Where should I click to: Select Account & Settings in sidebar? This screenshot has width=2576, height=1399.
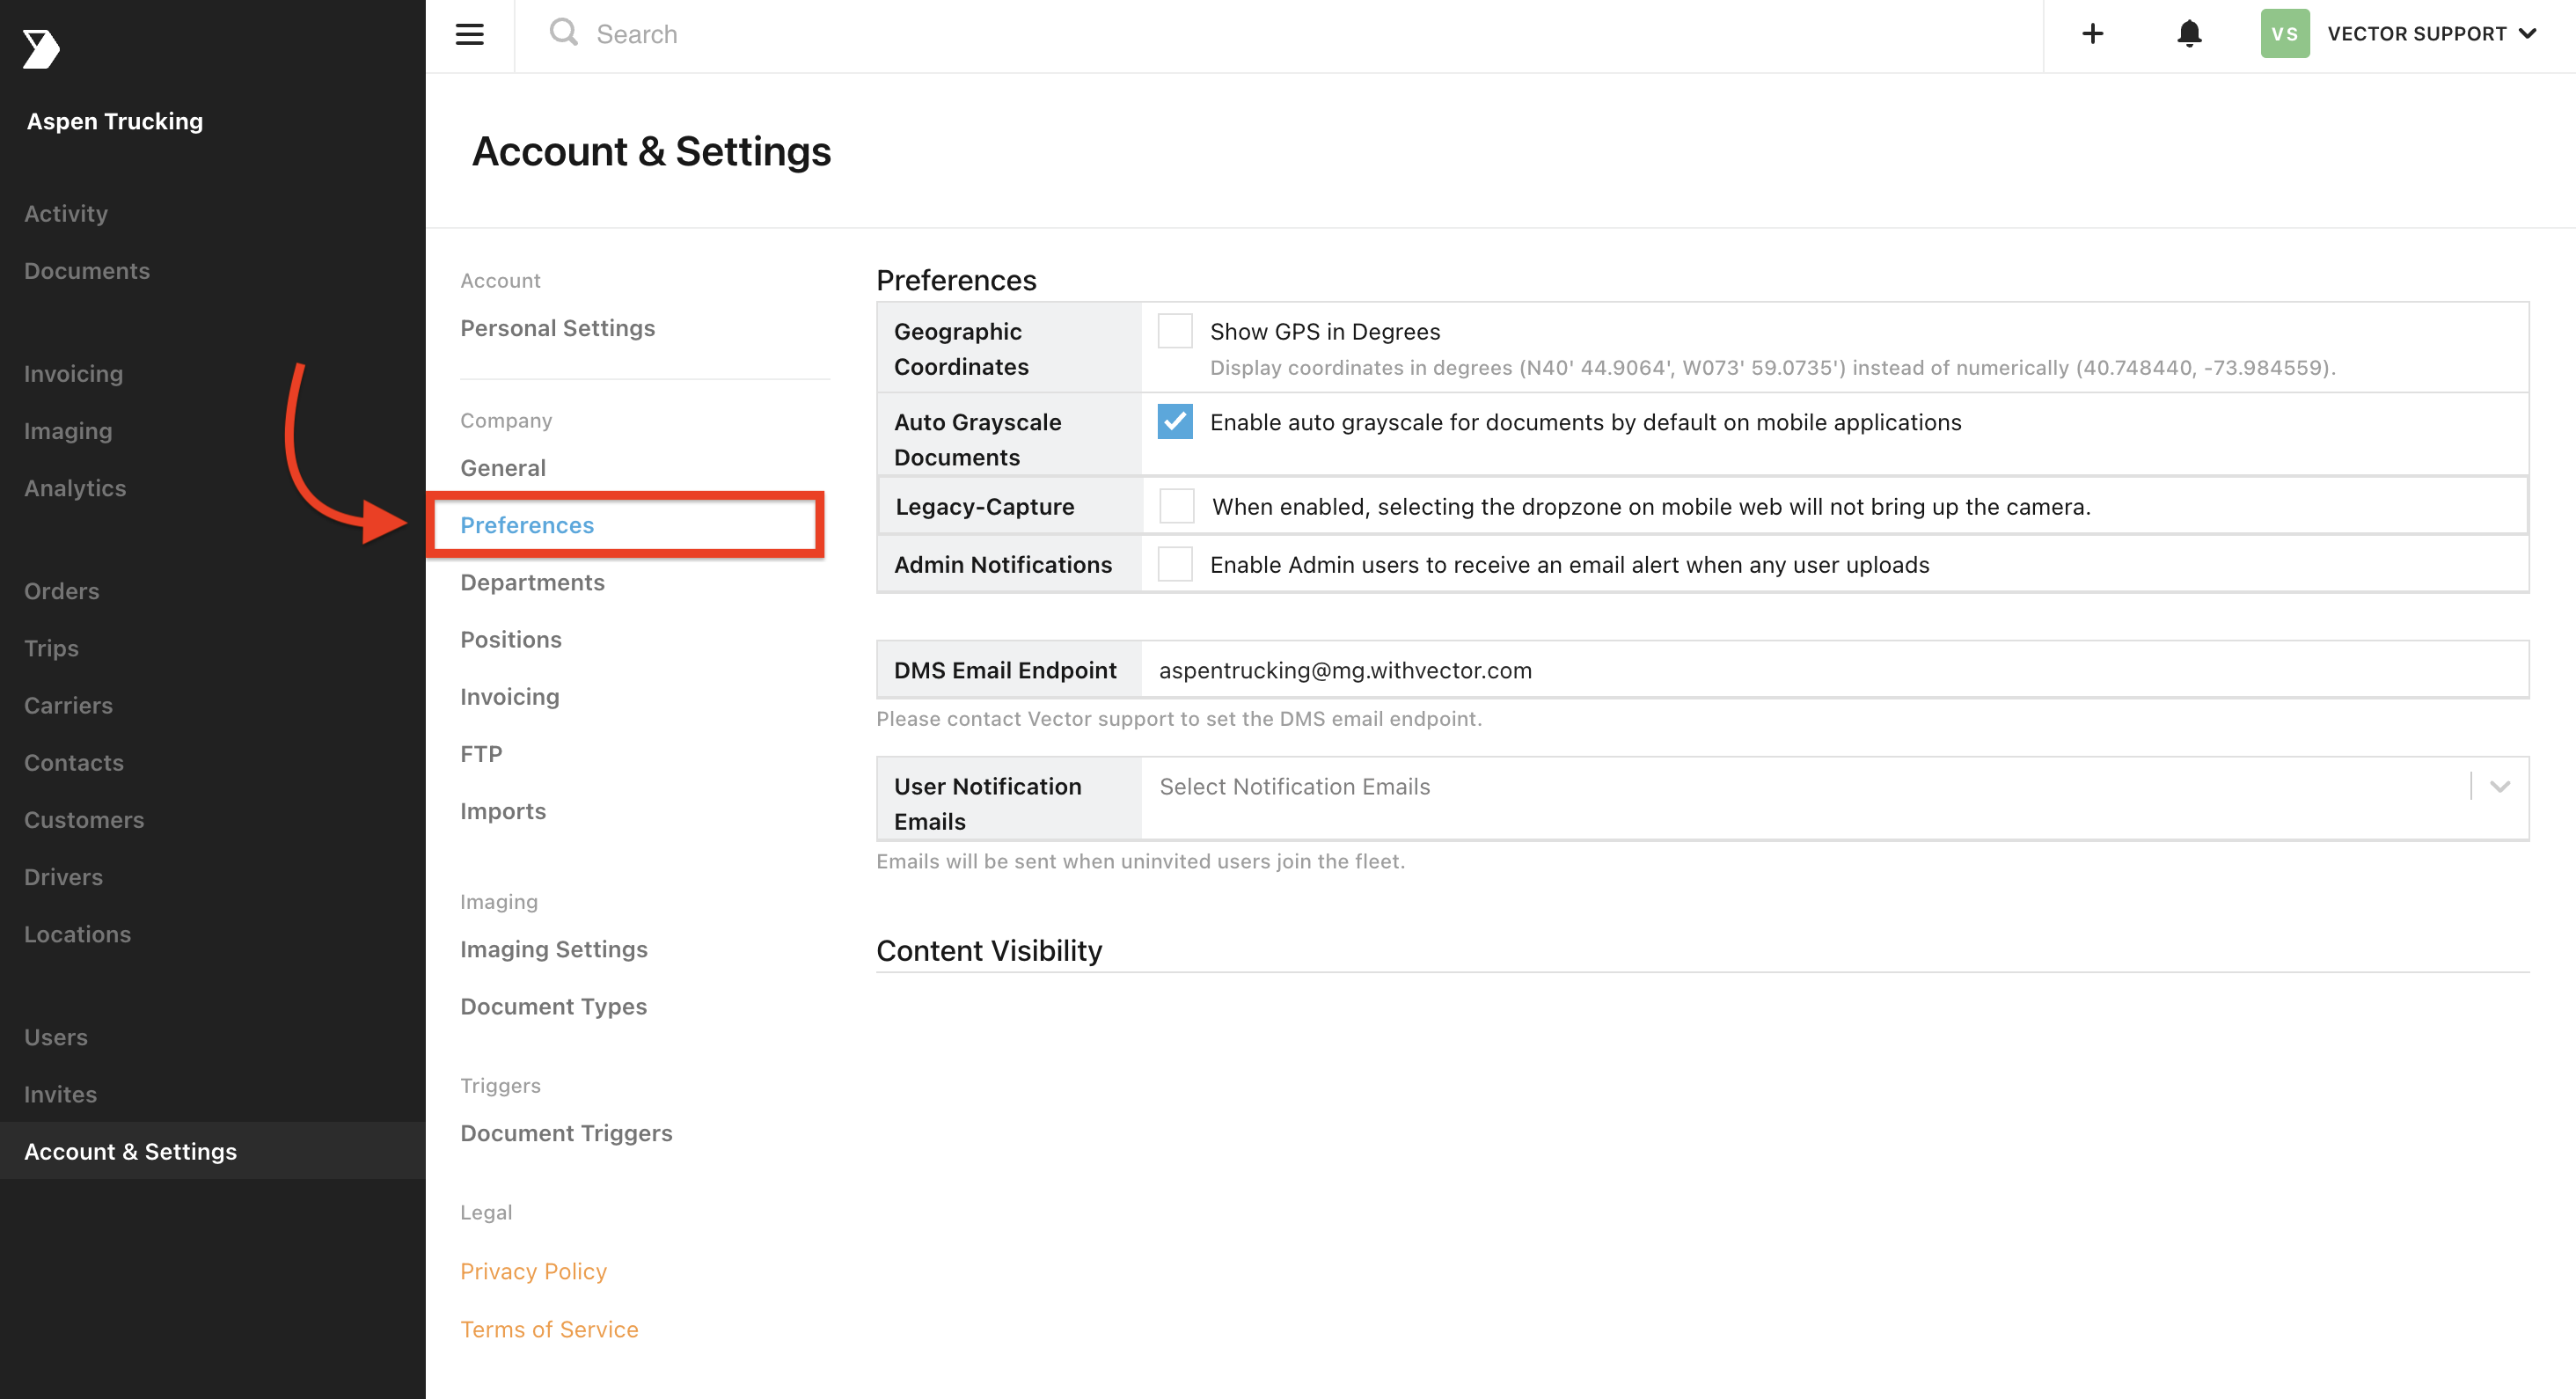click(x=213, y=1151)
